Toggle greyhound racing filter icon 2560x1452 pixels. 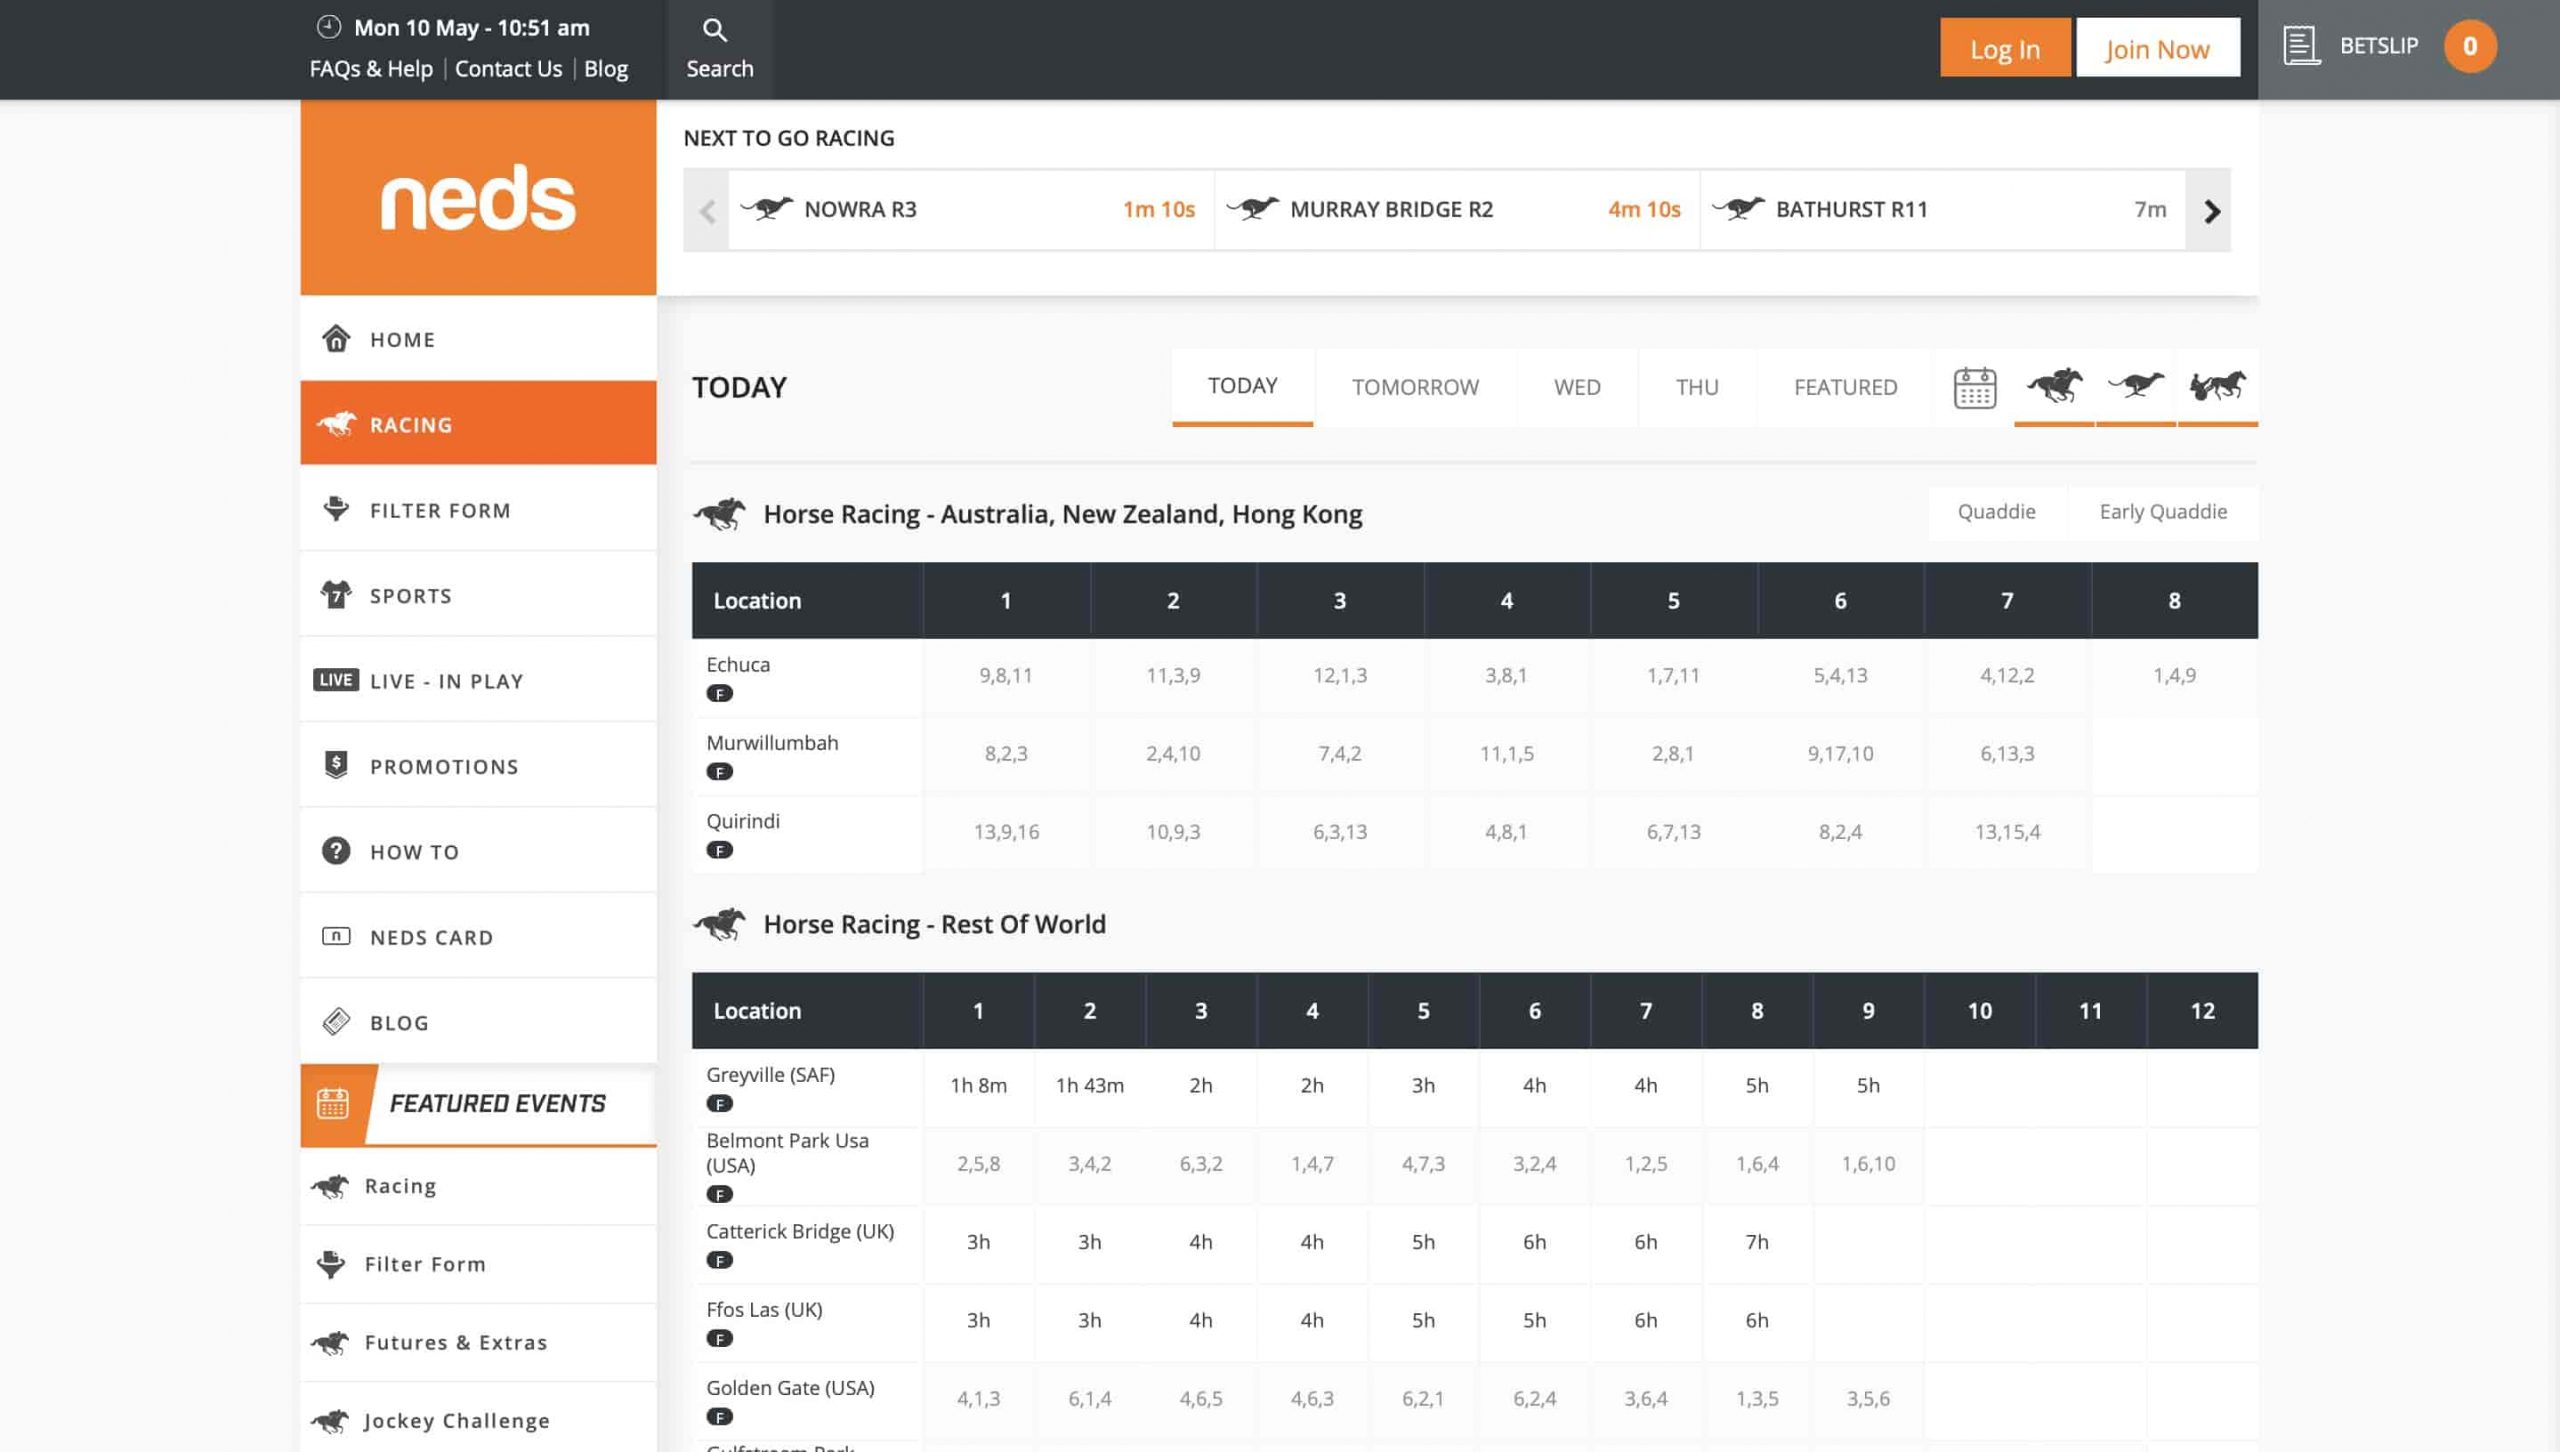[x=2135, y=385]
